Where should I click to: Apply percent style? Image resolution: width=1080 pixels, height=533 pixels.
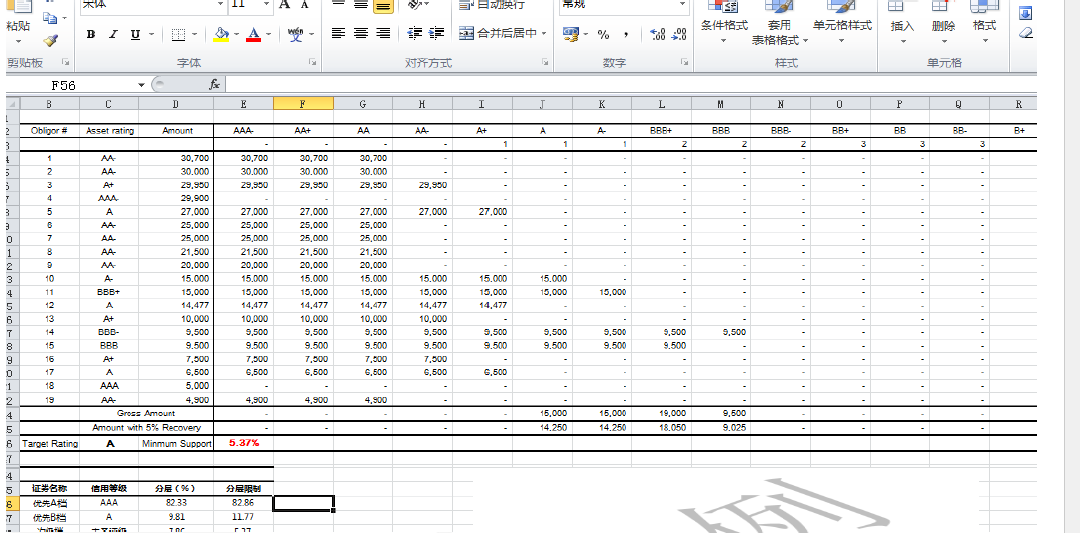[x=603, y=34]
